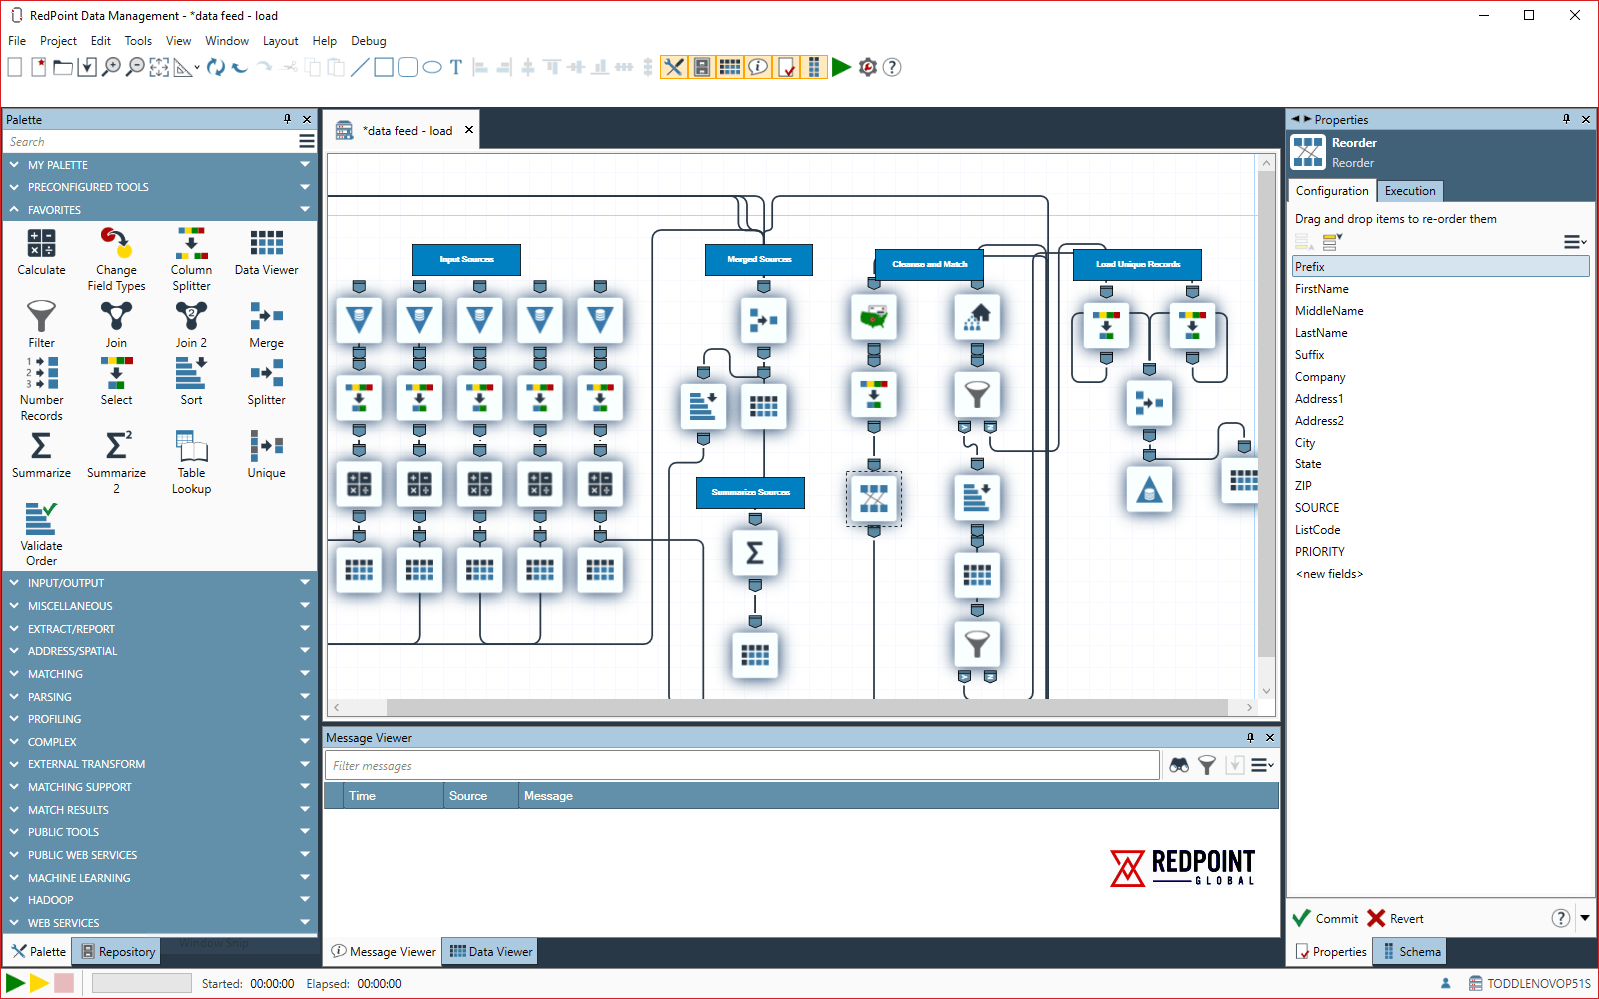Expand the ADDRESS/SPATIAL palette section

point(159,651)
